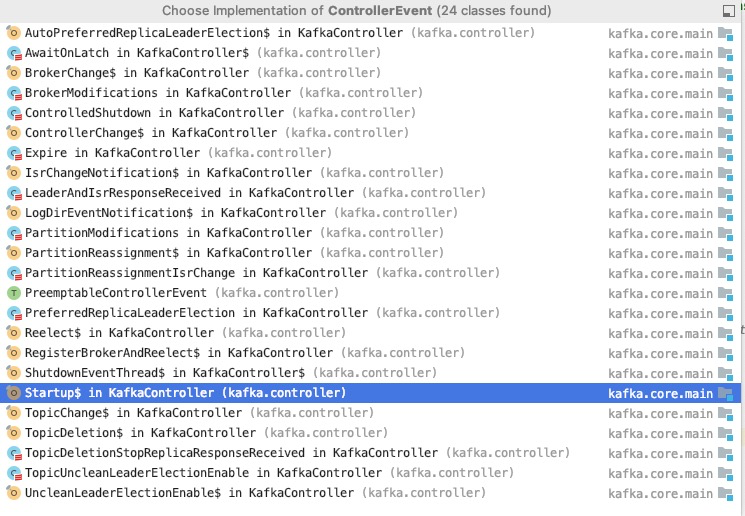The image size is (745, 516).
Task: Click module folder icon on AutoPreferredReplicaLeaderElection$ row
Action: point(726,34)
